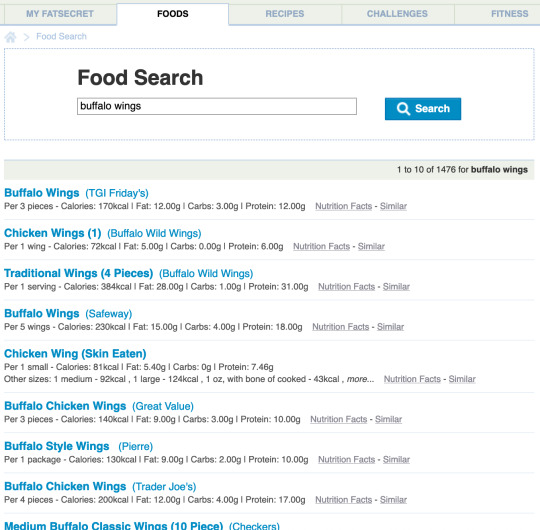
Task: Go to the Fitness tab
Action: pyautogui.click(x=509, y=14)
